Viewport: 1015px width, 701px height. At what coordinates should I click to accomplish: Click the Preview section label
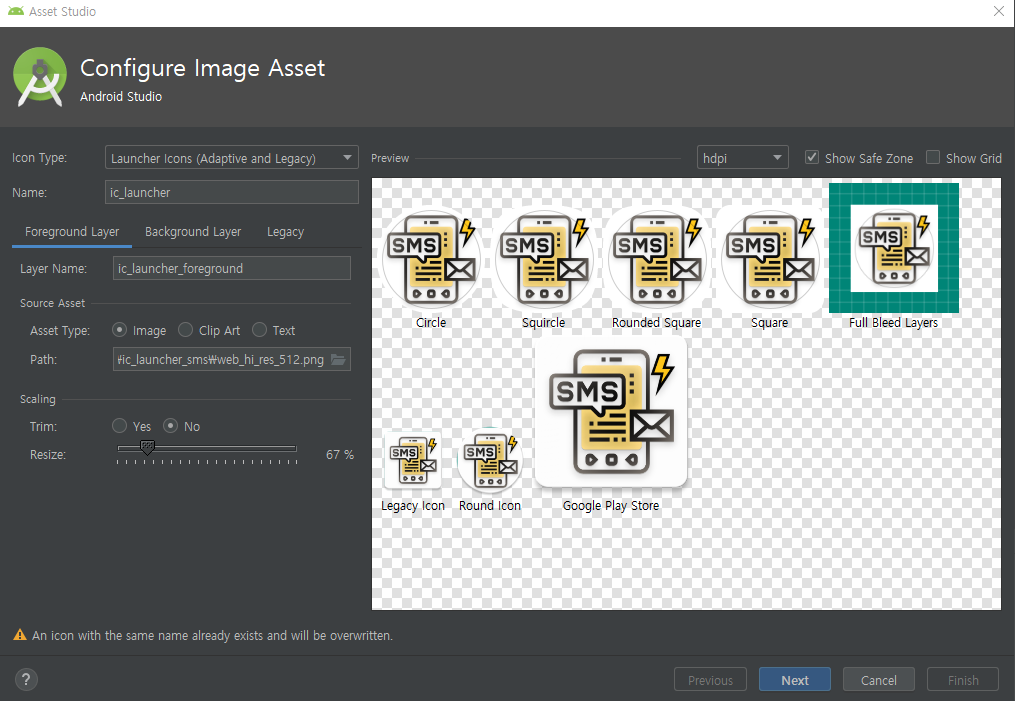tap(390, 158)
